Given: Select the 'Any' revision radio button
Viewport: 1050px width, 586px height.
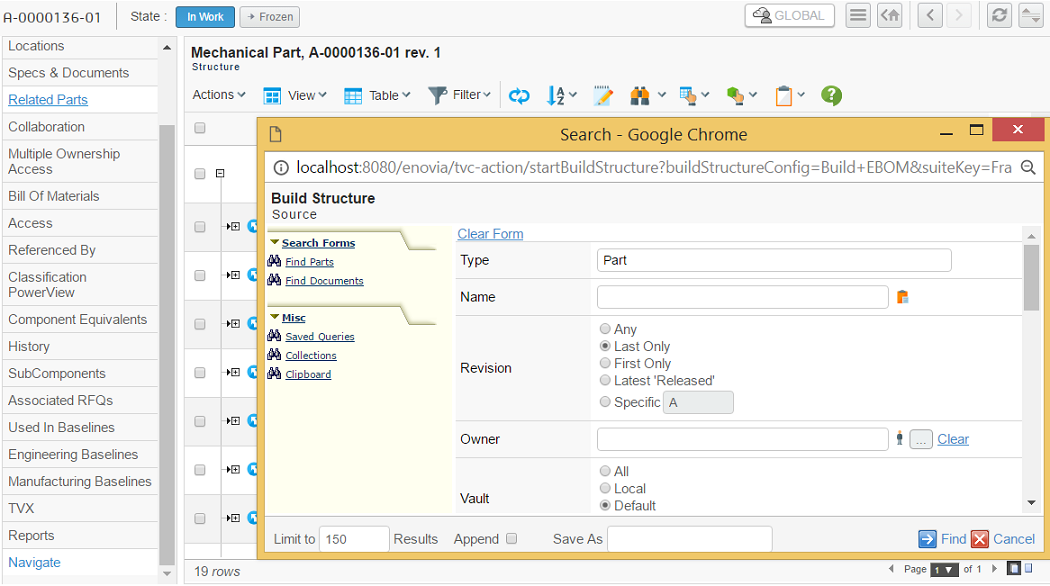Looking at the screenshot, I should pyautogui.click(x=605, y=329).
